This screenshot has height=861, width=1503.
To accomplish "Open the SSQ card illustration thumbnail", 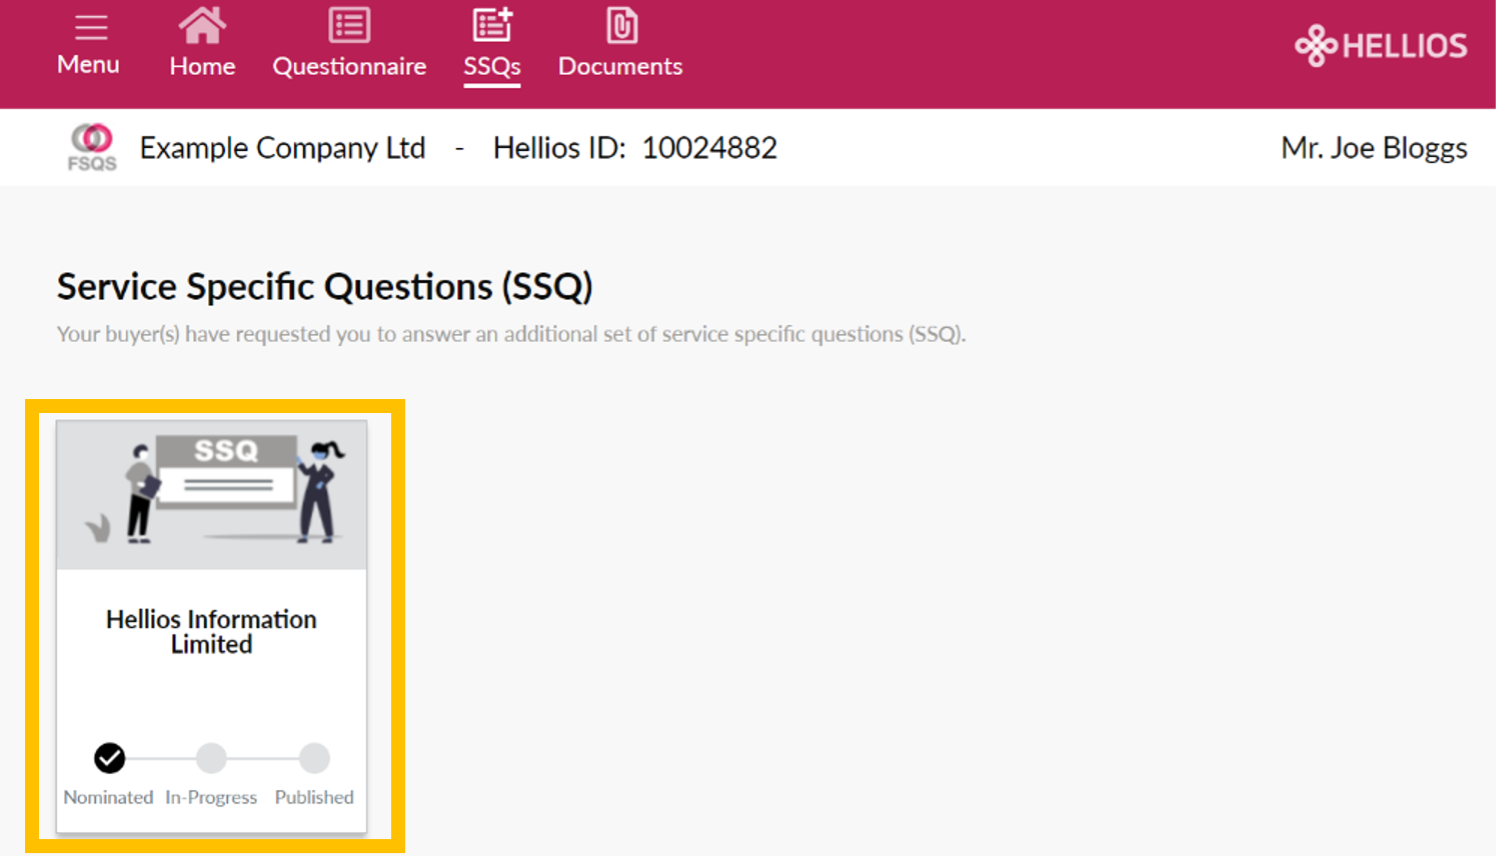I will coord(211,495).
